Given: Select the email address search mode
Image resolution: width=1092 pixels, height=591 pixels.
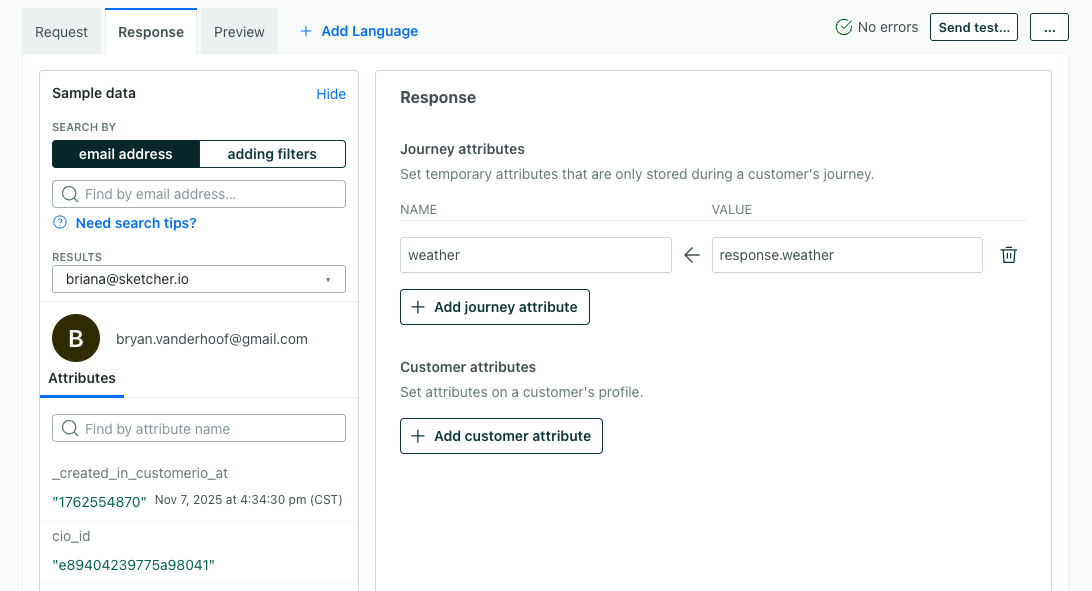Looking at the screenshot, I should click(126, 154).
